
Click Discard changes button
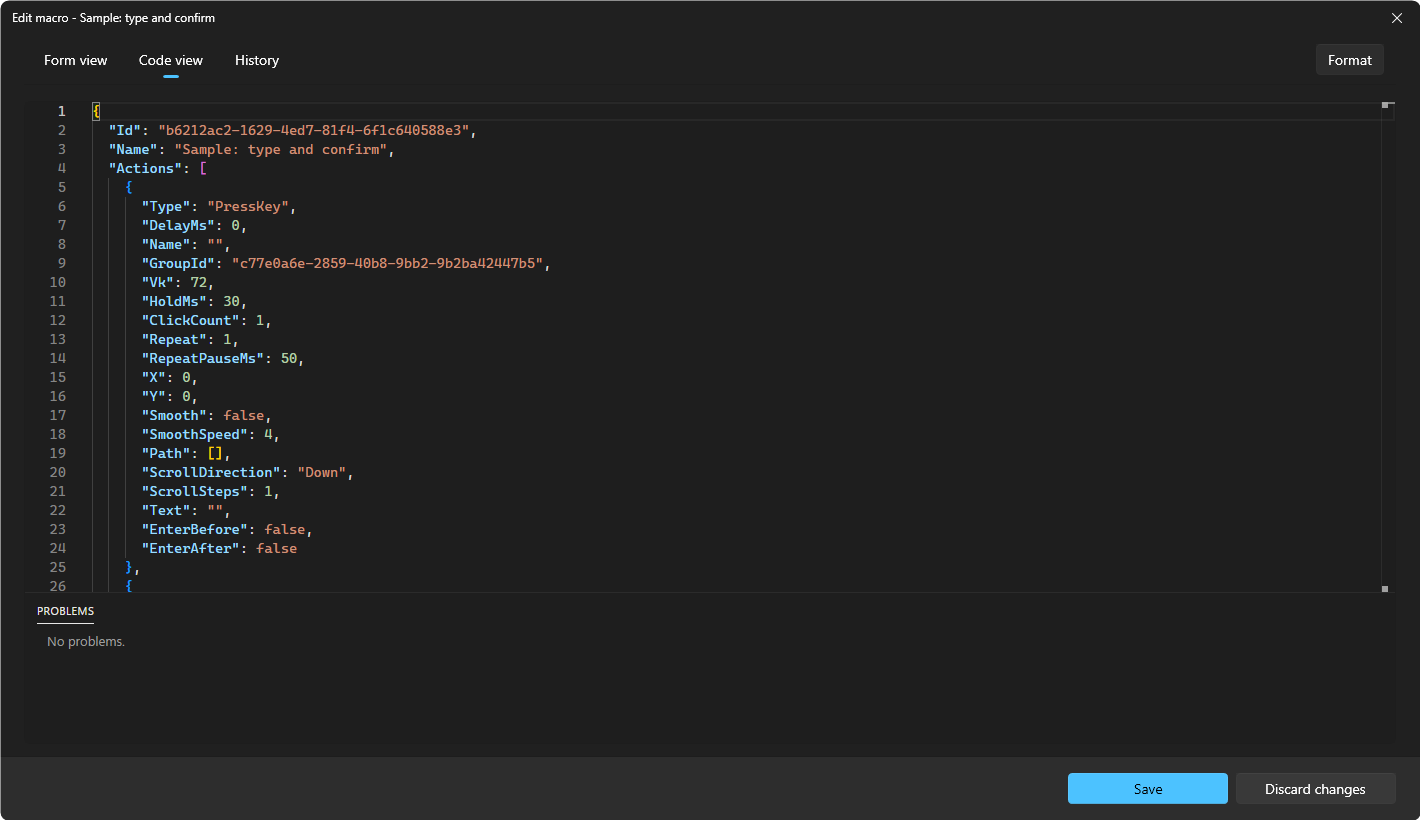[1315, 789]
